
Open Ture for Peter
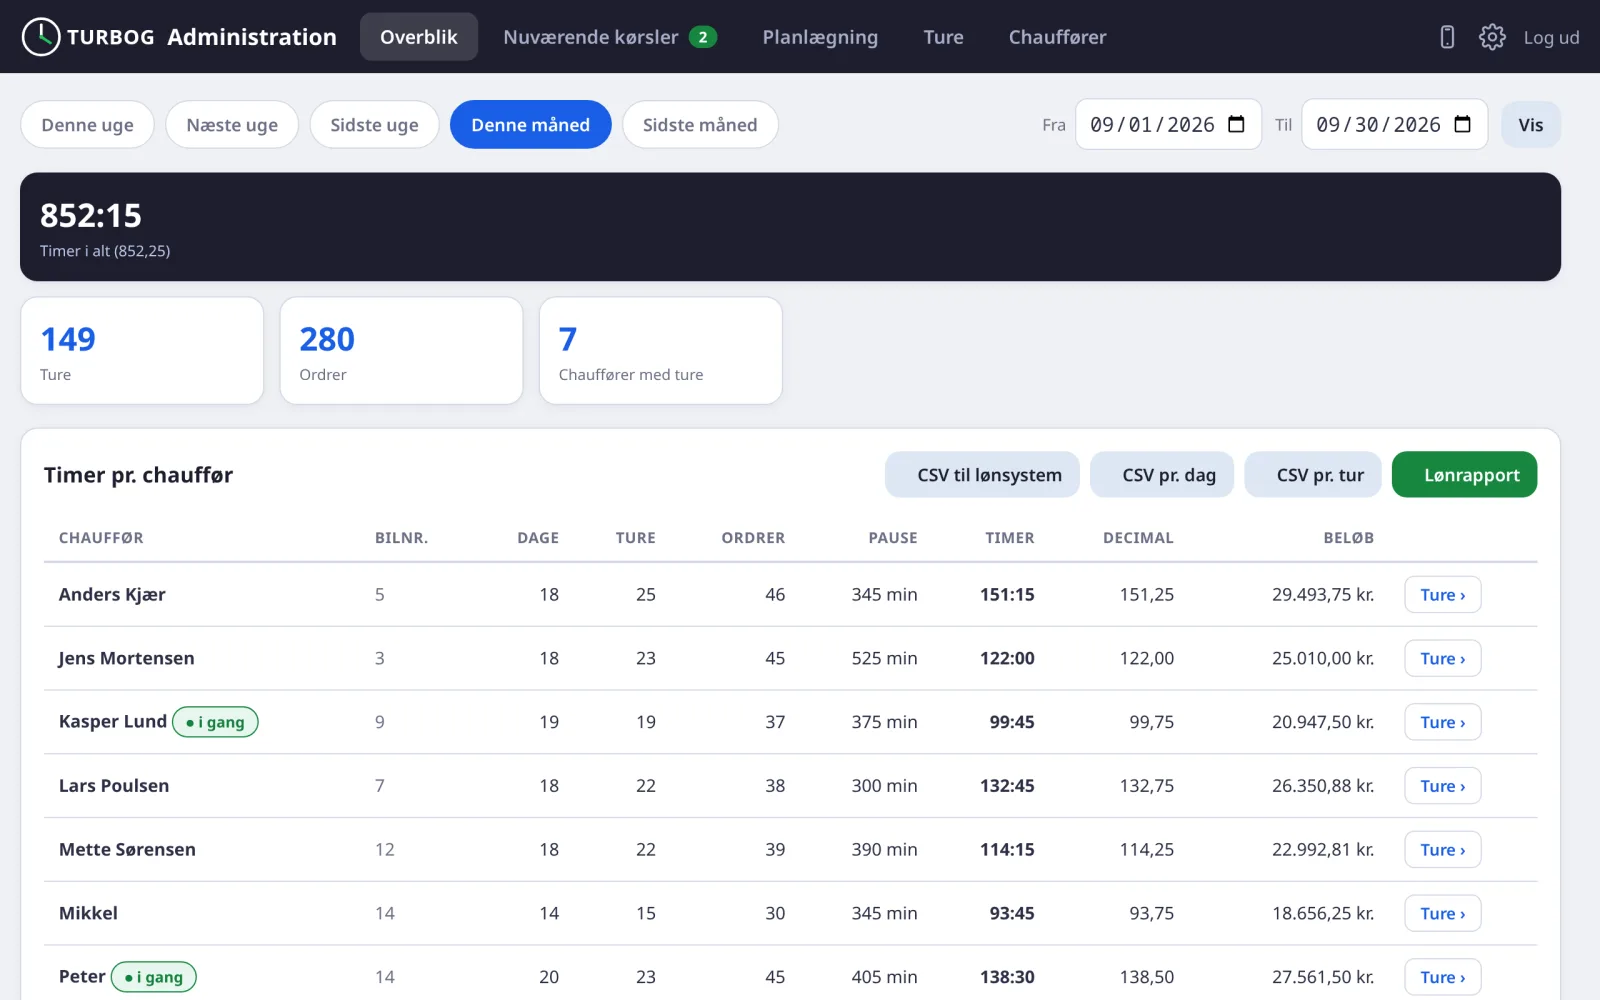point(1442,977)
